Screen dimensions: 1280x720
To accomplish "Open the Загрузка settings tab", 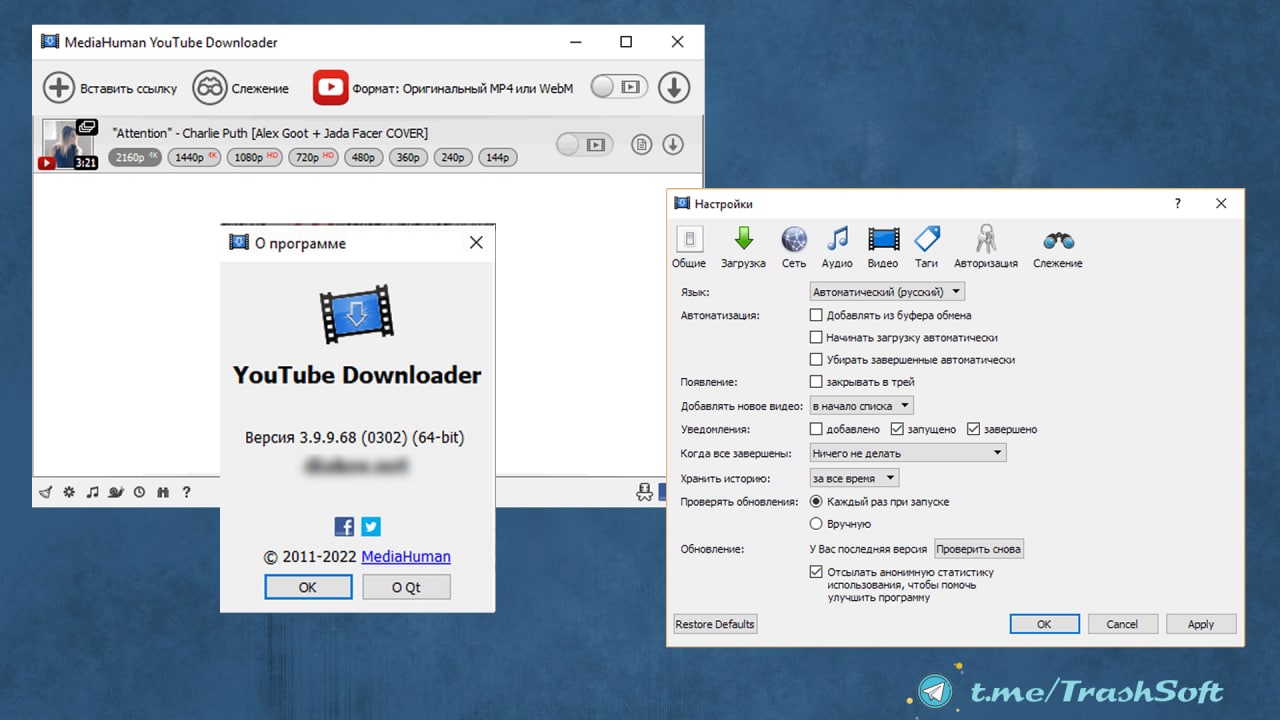I will pyautogui.click(x=743, y=247).
